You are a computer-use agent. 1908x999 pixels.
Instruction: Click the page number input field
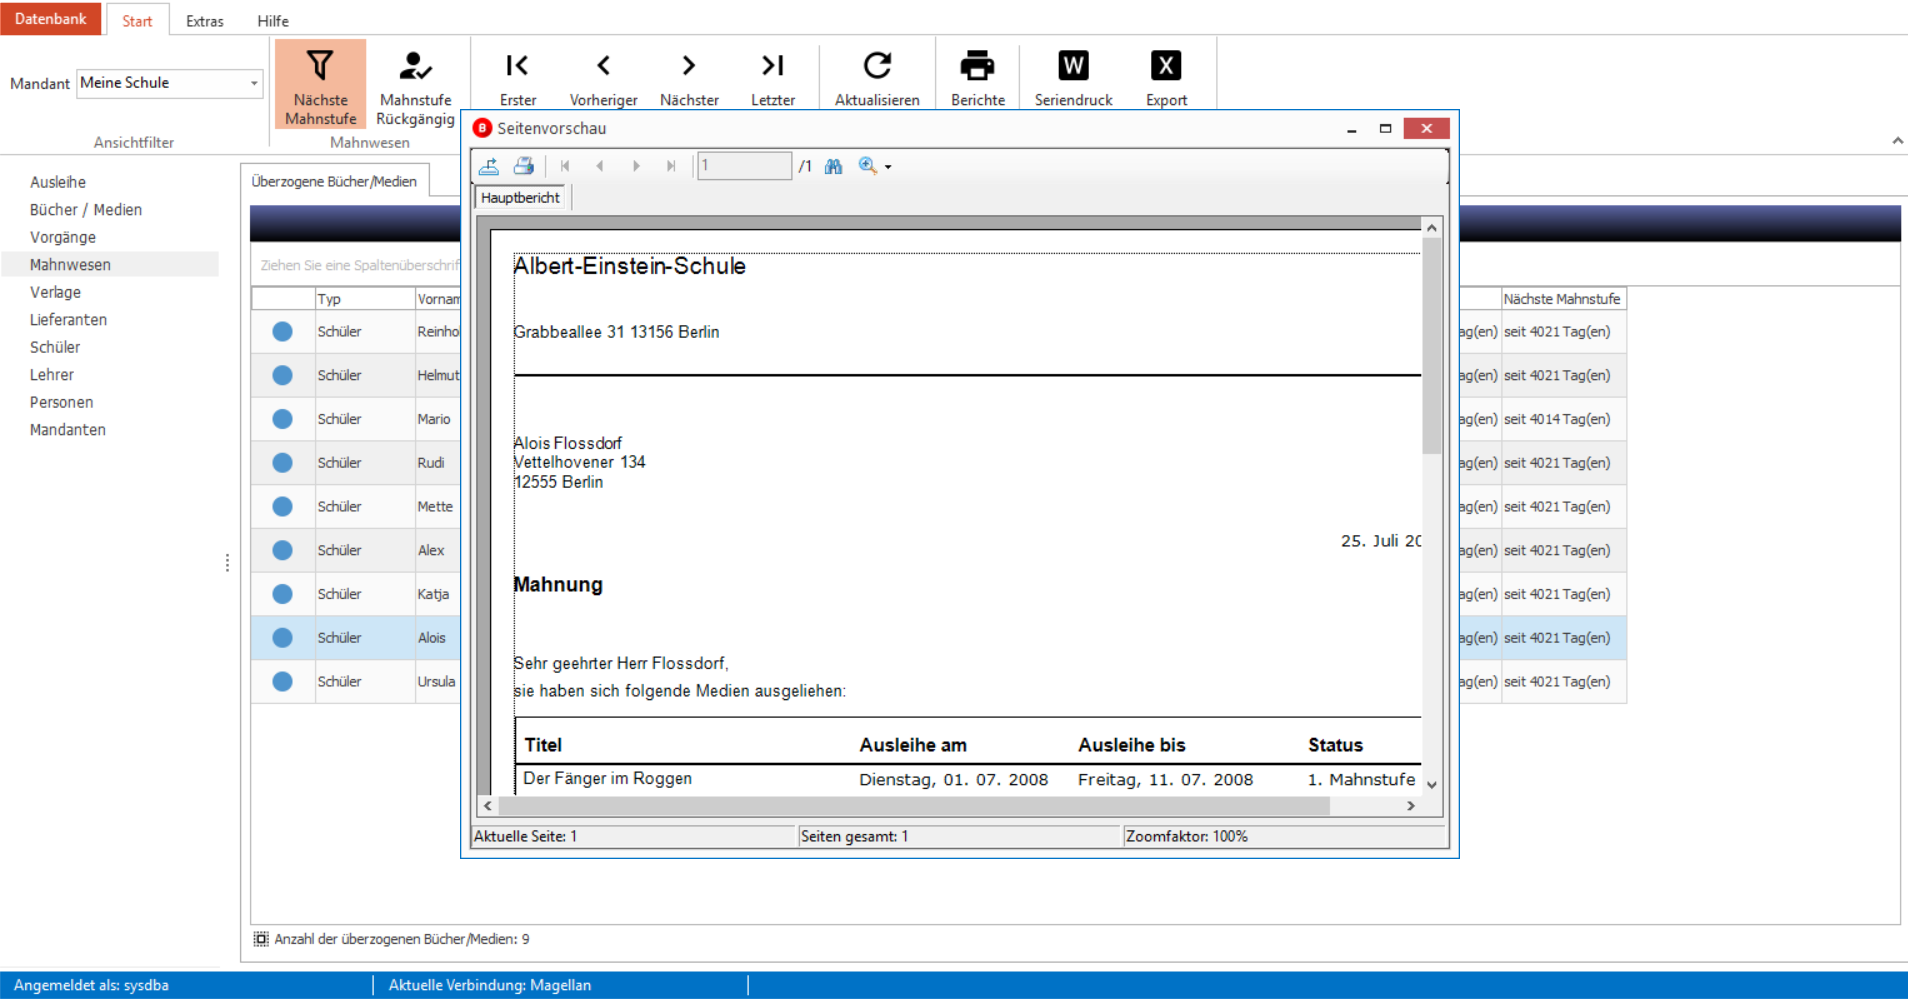tap(744, 166)
